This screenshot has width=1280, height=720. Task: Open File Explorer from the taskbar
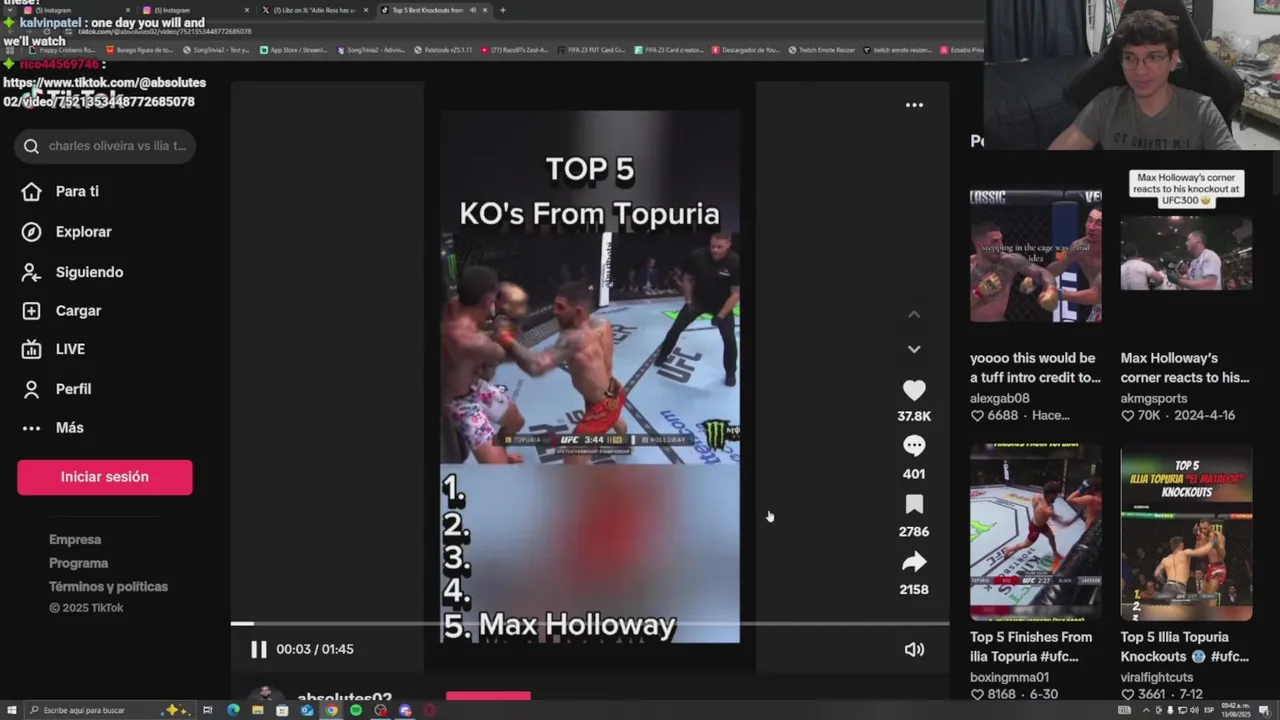[x=258, y=710]
